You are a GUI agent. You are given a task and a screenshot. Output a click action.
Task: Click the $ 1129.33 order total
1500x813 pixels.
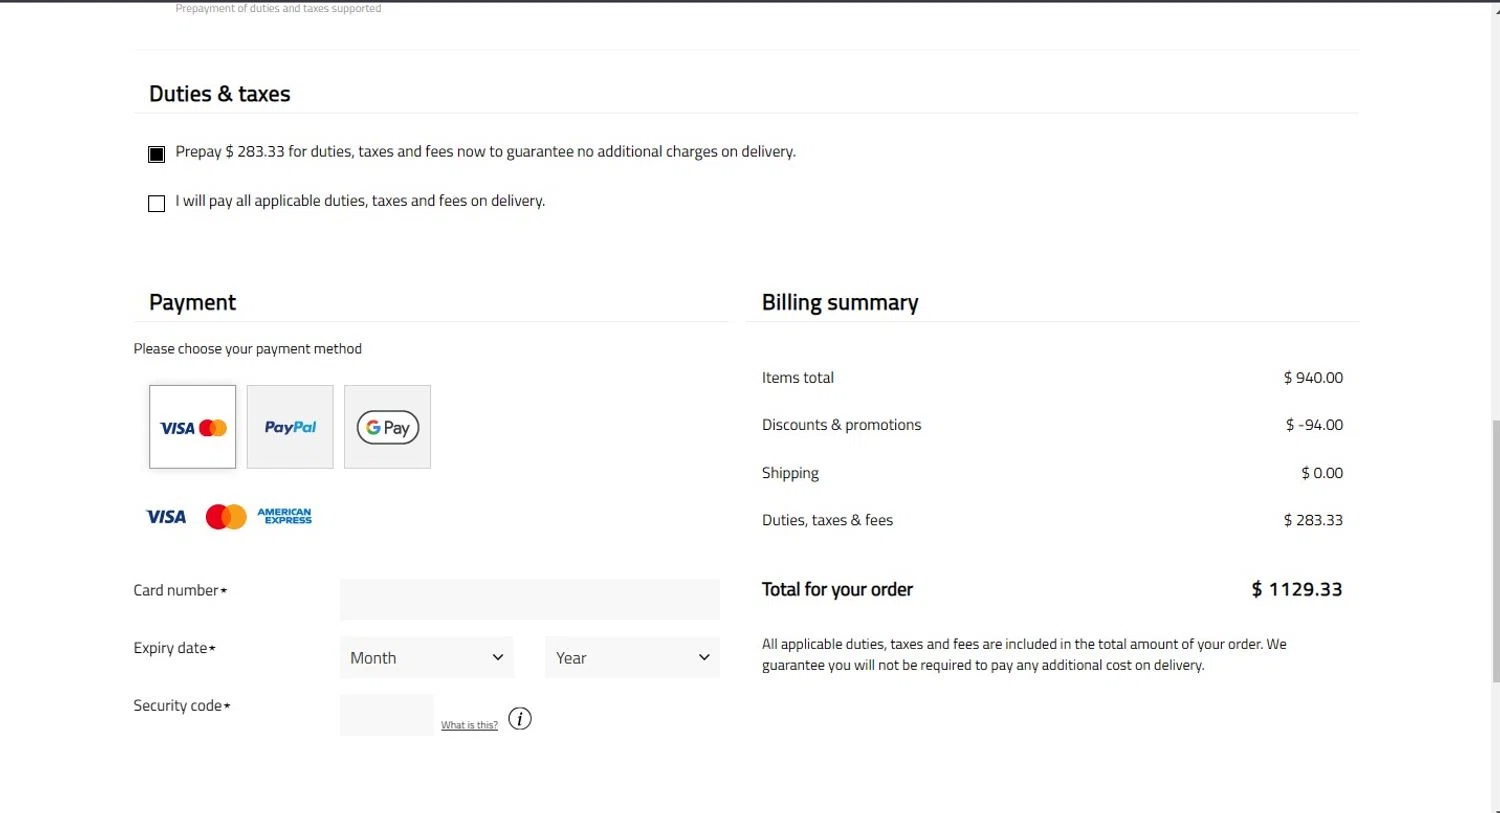[x=1297, y=590]
